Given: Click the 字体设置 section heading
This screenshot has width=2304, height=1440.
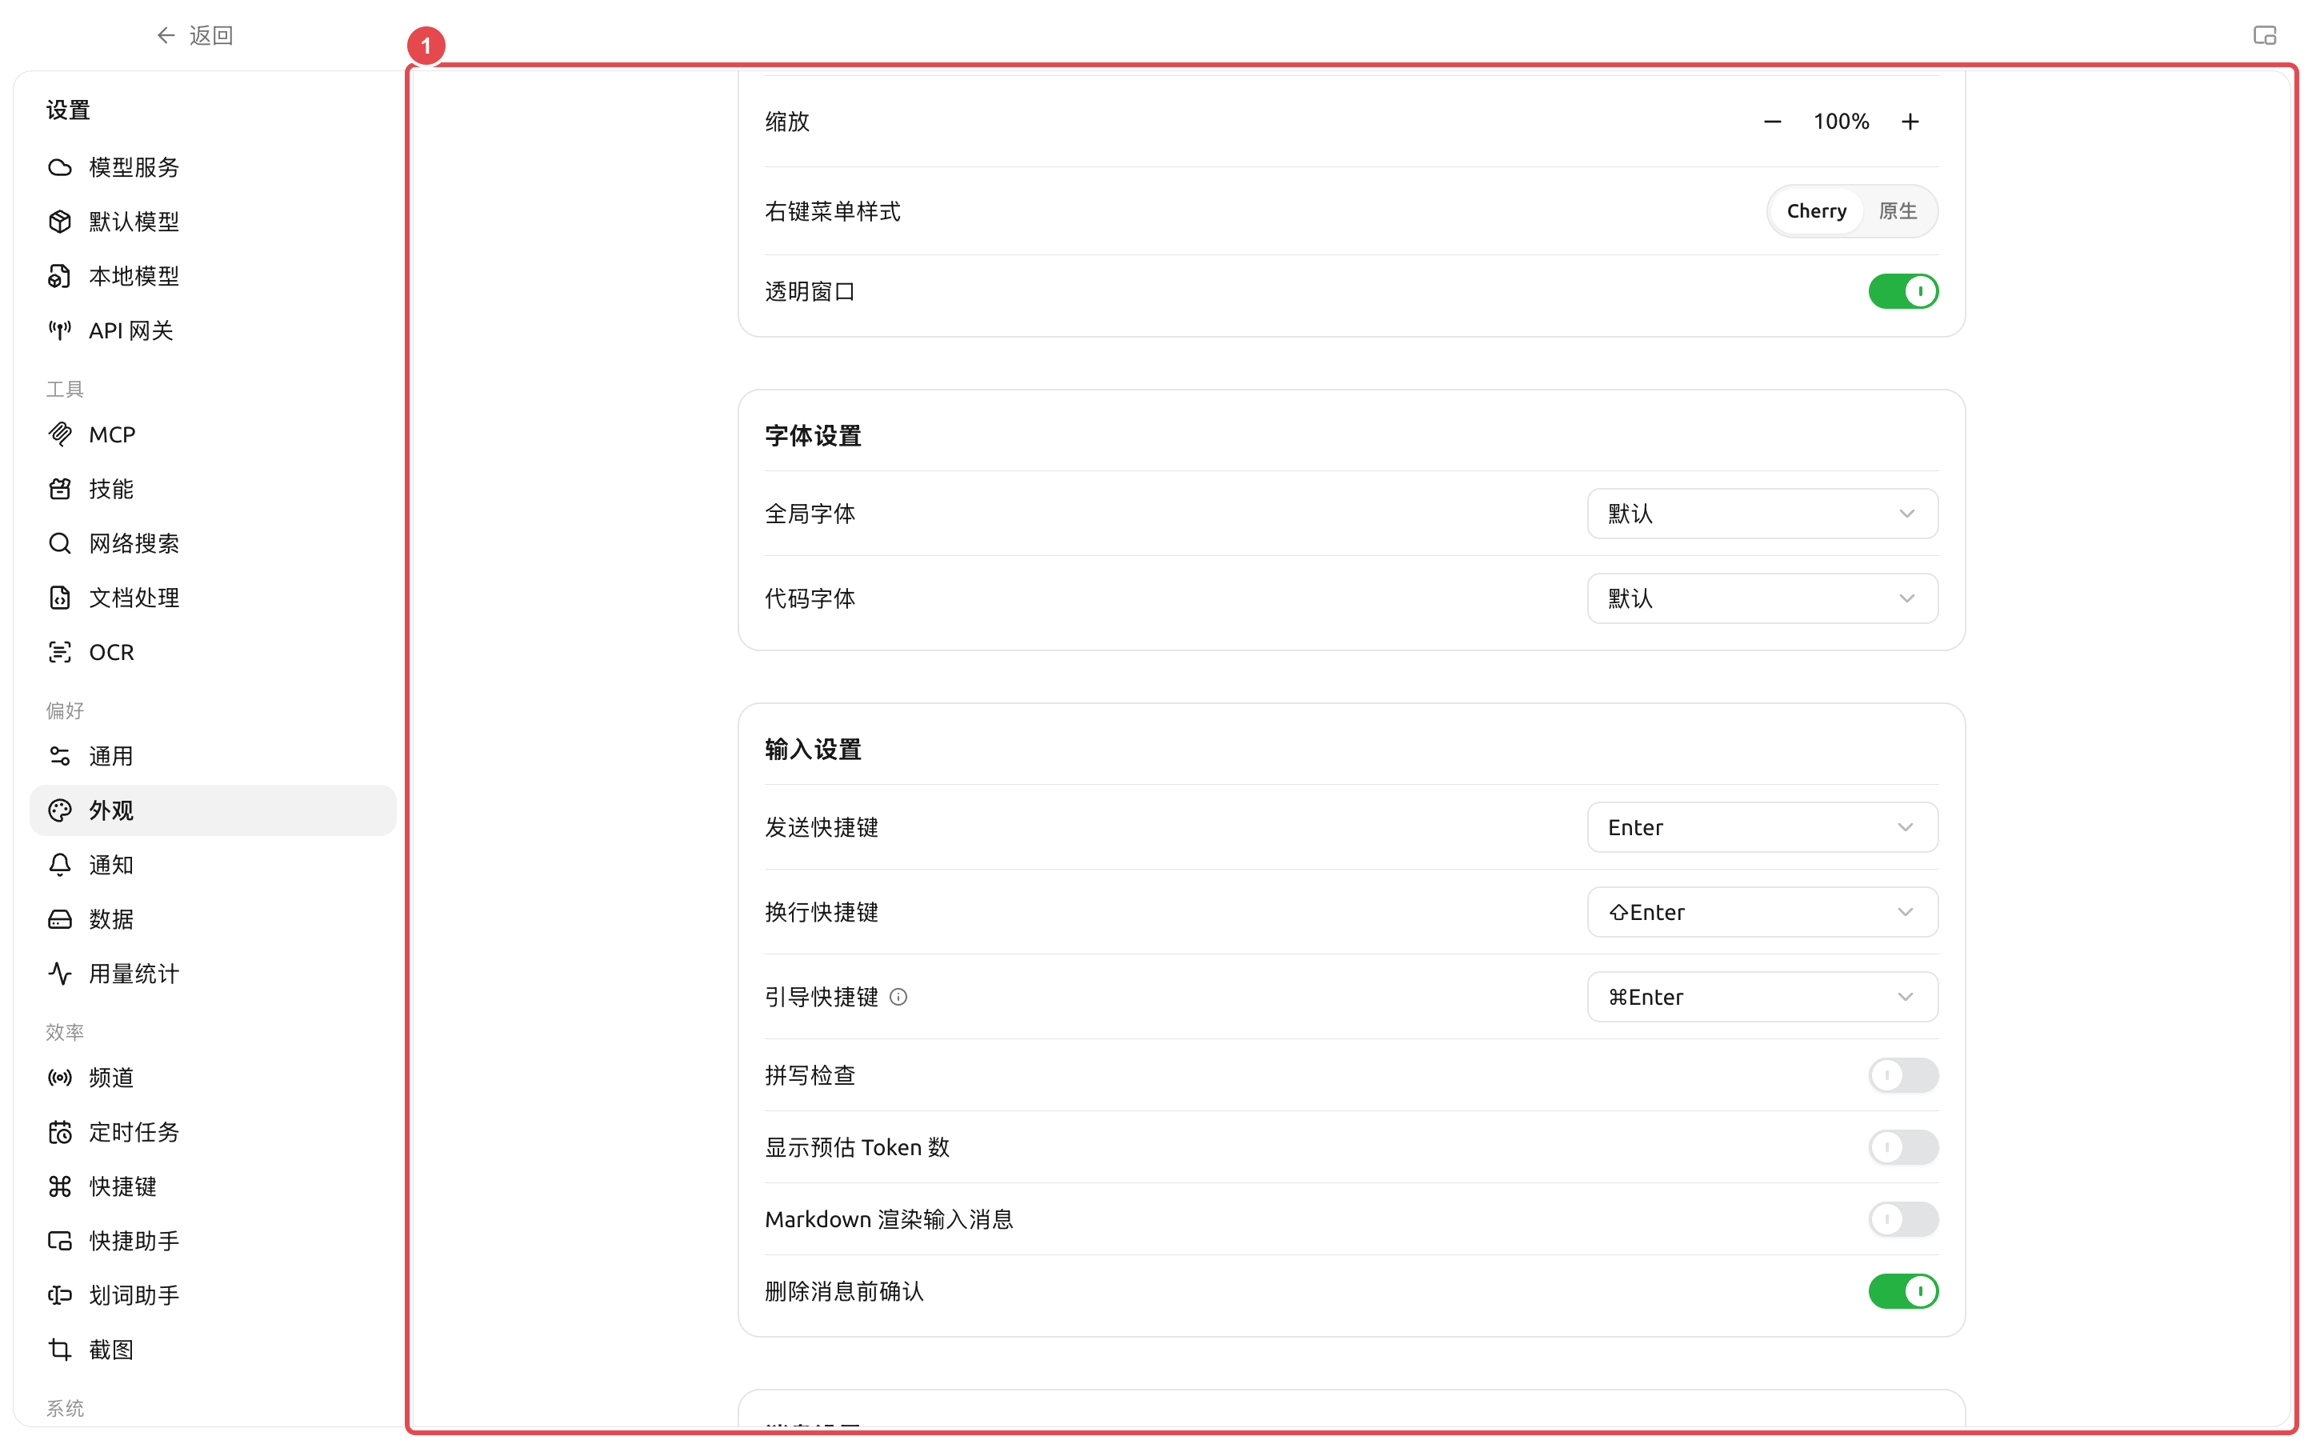Looking at the screenshot, I should [x=813, y=436].
